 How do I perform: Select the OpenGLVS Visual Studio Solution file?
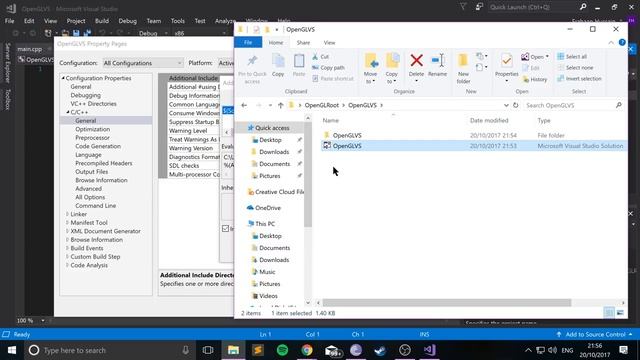[x=473, y=146]
